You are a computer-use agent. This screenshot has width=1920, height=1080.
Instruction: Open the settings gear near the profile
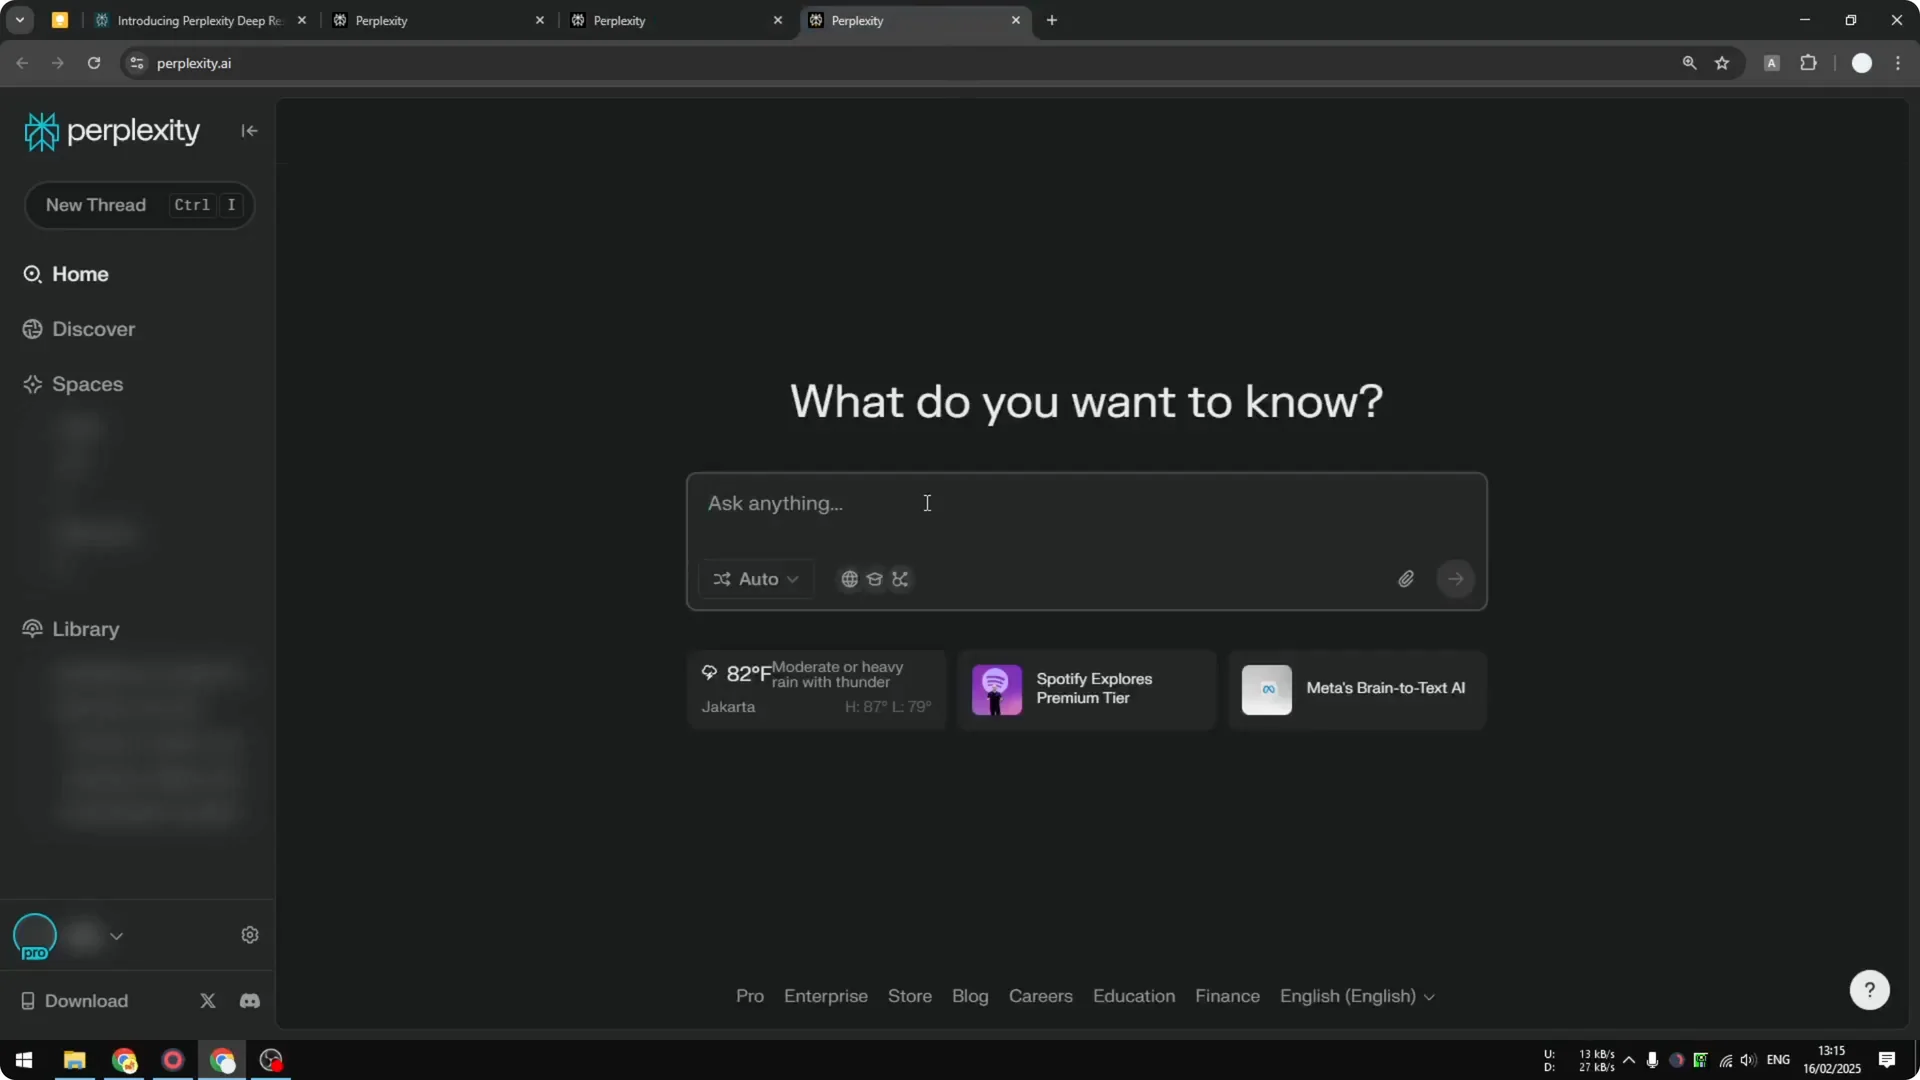click(250, 934)
